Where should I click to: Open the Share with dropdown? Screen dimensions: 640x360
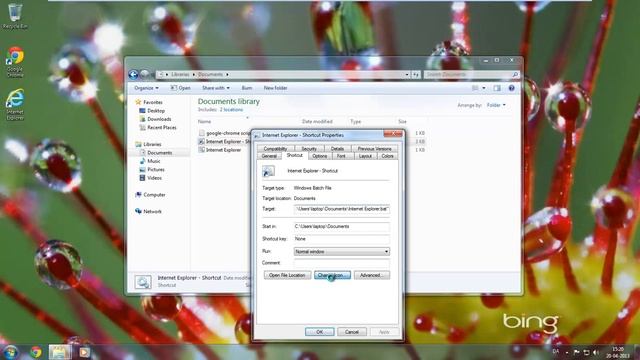tap(216, 88)
